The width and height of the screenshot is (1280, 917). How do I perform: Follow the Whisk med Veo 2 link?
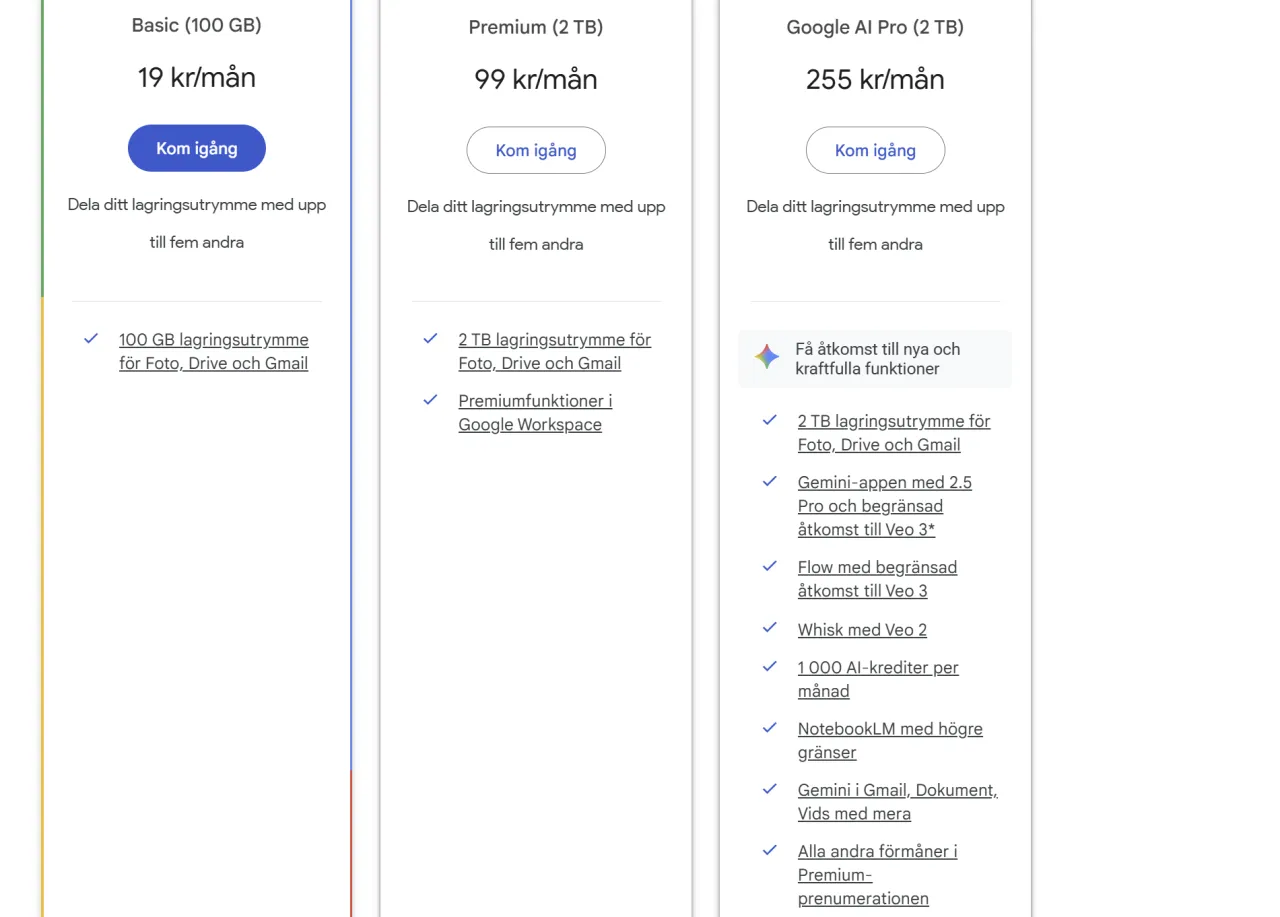click(862, 630)
